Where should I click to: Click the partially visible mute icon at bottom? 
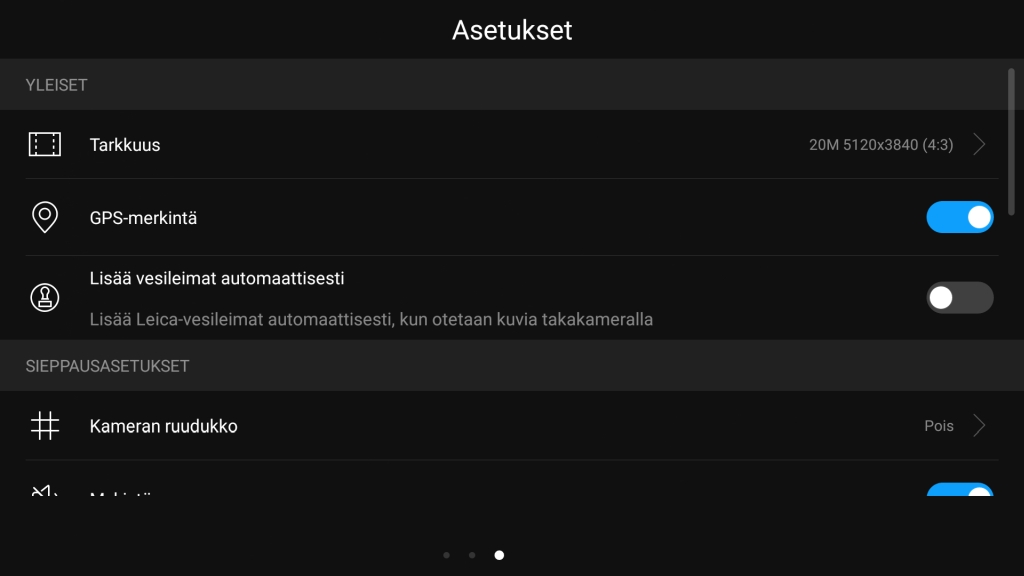coord(44,492)
